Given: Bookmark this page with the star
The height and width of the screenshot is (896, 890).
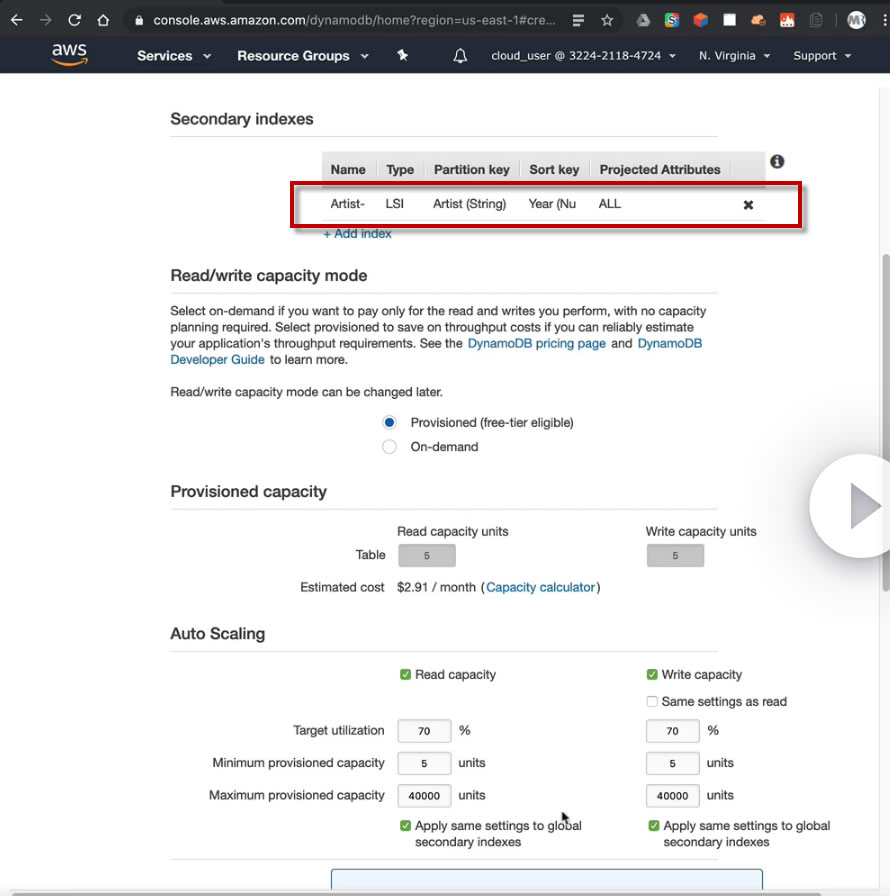Looking at the screenshot, I should pos(607,21).
